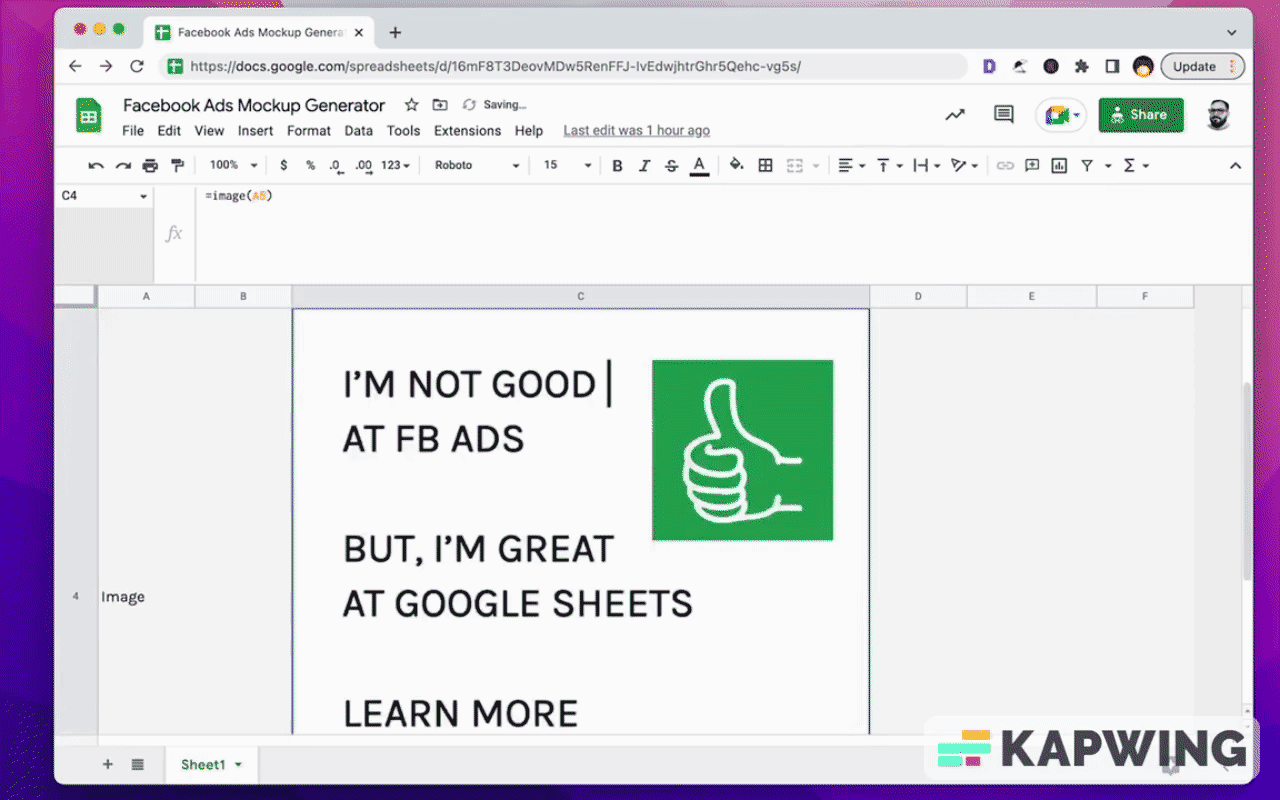The height and width of the screenshot is (800, 1280).
Task: Open the comment history icon
Action: [1003, 115]
